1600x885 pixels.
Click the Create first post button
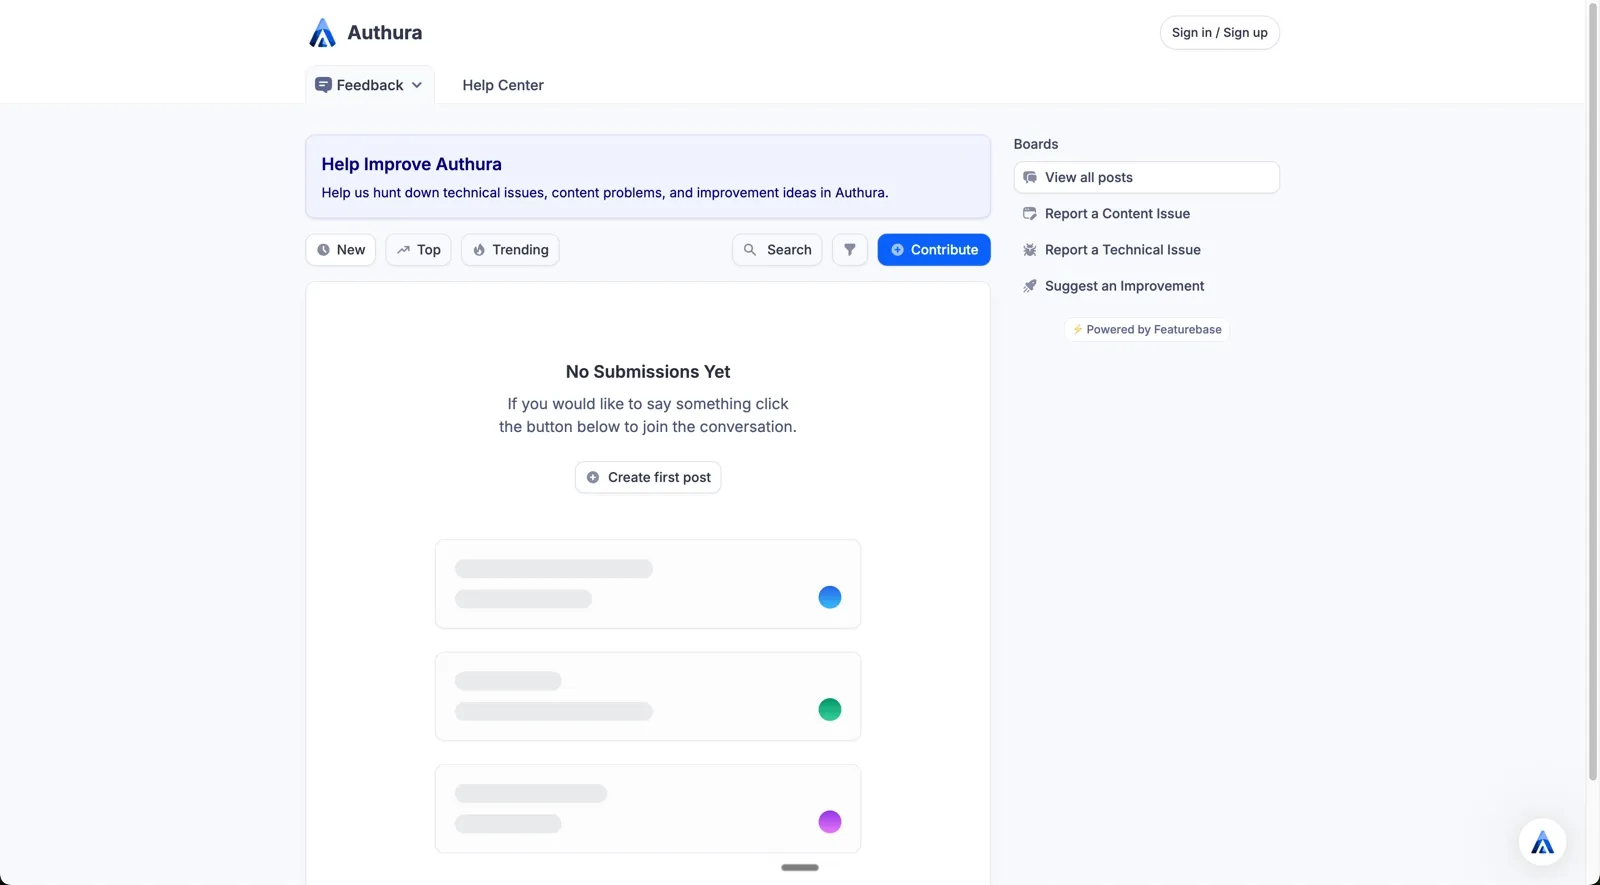[648, 478]
